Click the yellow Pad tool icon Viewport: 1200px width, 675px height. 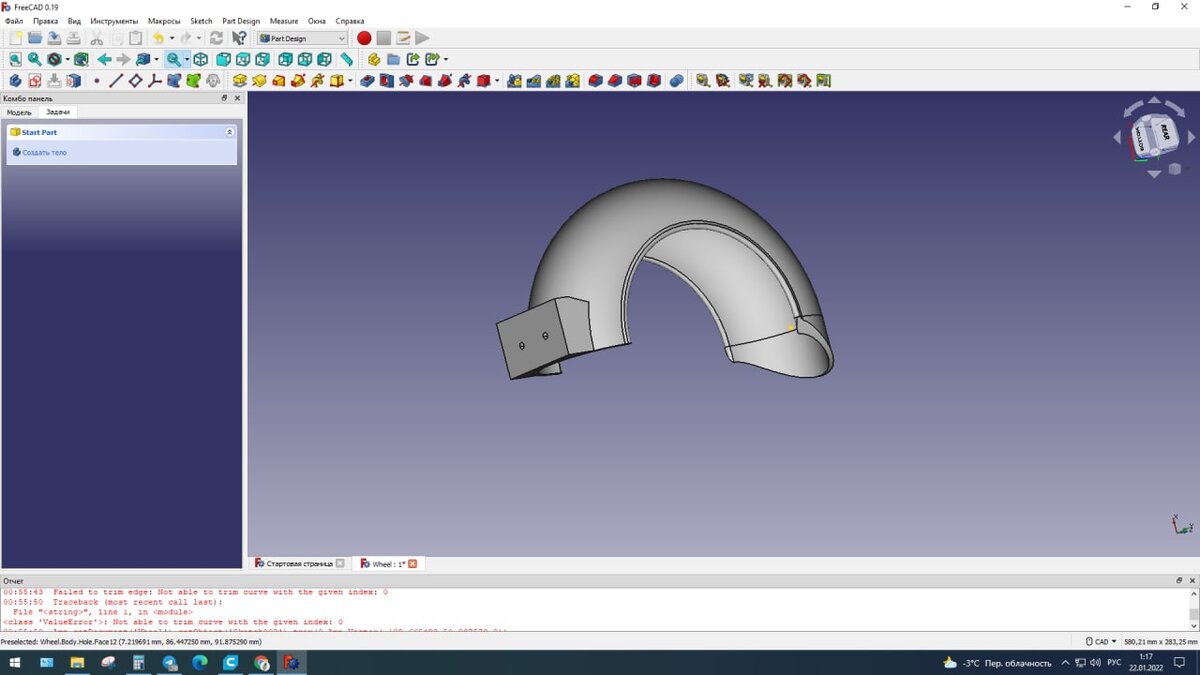(x=240, y=81)
